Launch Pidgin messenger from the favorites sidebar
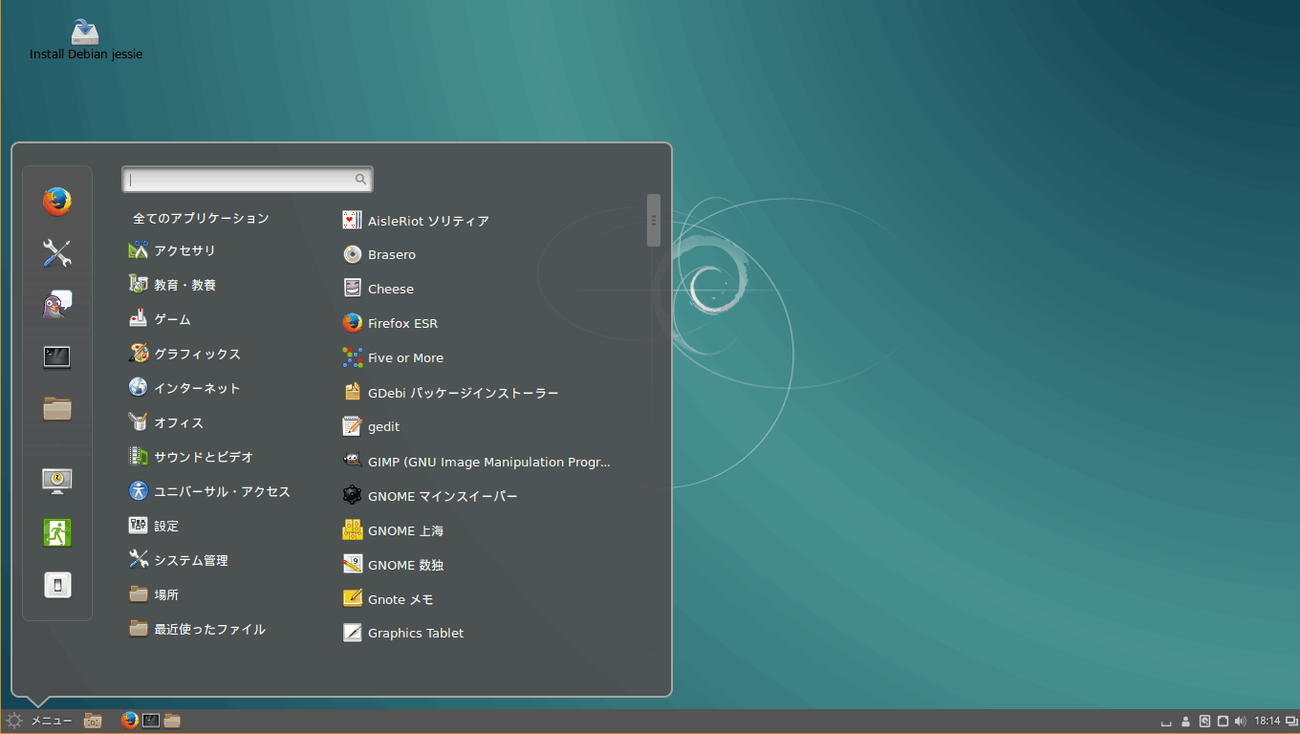 [57, 305]
